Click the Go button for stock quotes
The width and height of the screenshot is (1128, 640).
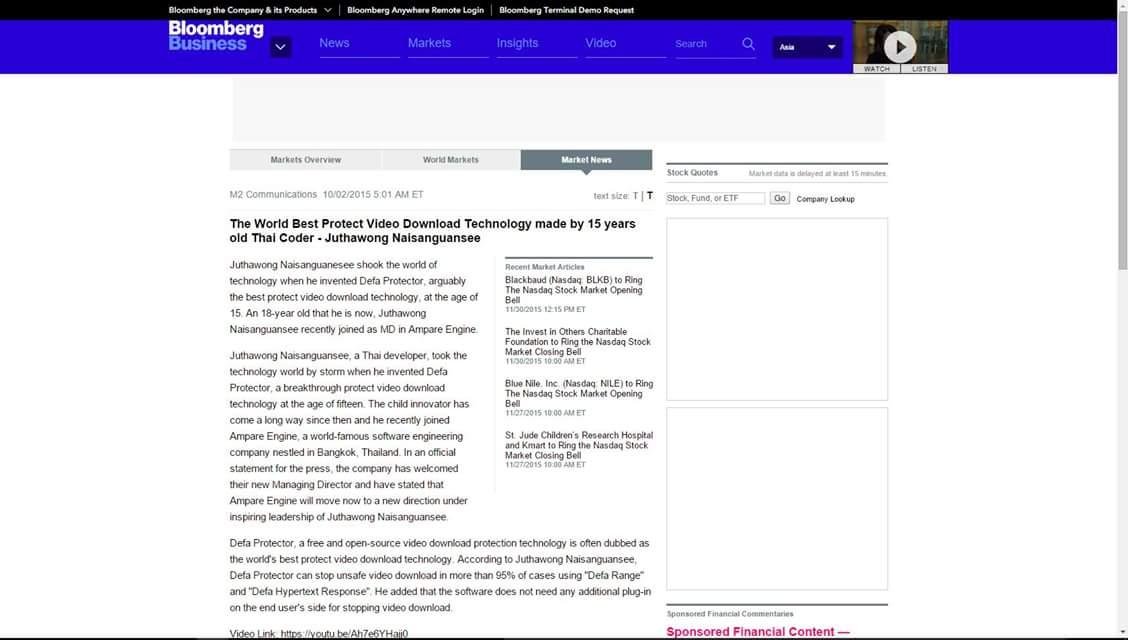tap(780, 198)
